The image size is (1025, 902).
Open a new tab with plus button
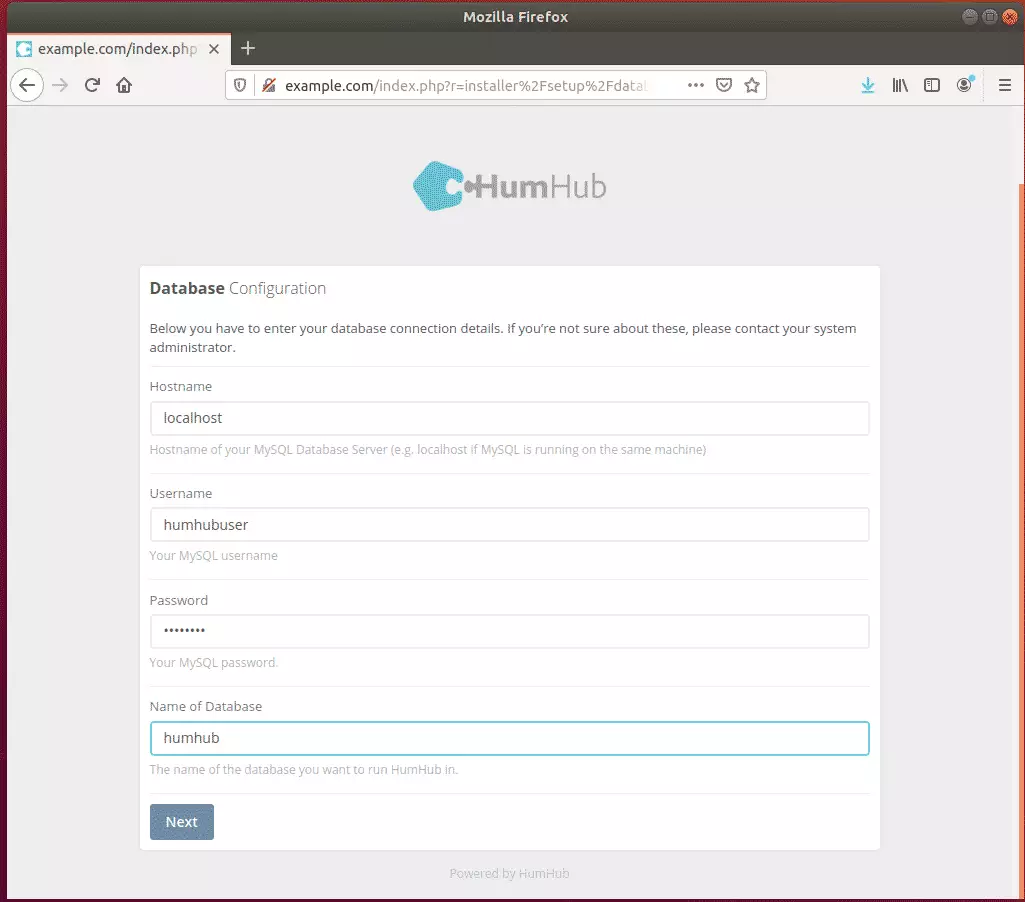tap(248, 48)
